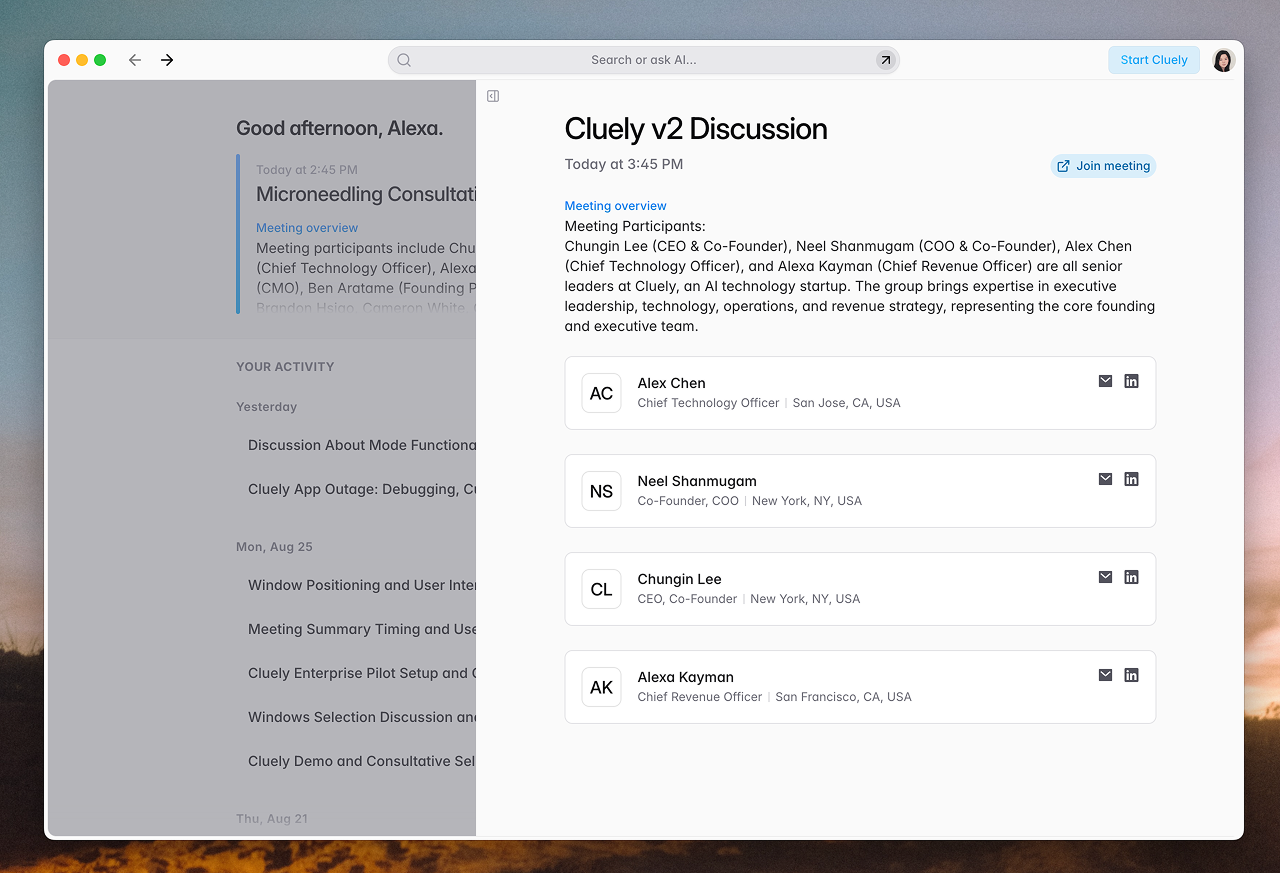Image resolution: width=1280 pixels, height=873 pixels.
Task: Click the Search or ask AI field
Action: [644, 60]
